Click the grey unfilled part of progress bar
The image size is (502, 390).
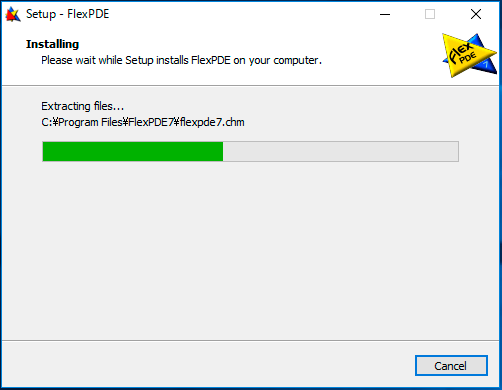tap(341, 151)
